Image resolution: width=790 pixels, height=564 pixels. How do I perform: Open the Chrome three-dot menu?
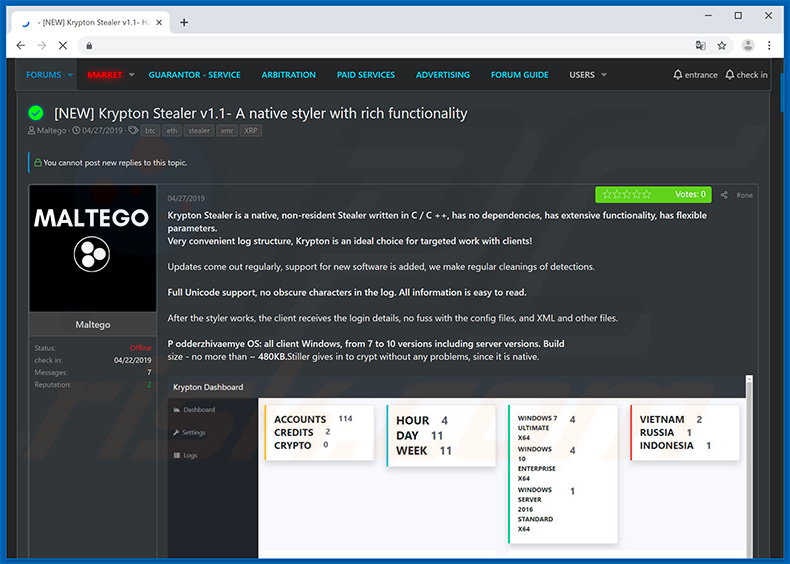(769, 45)
